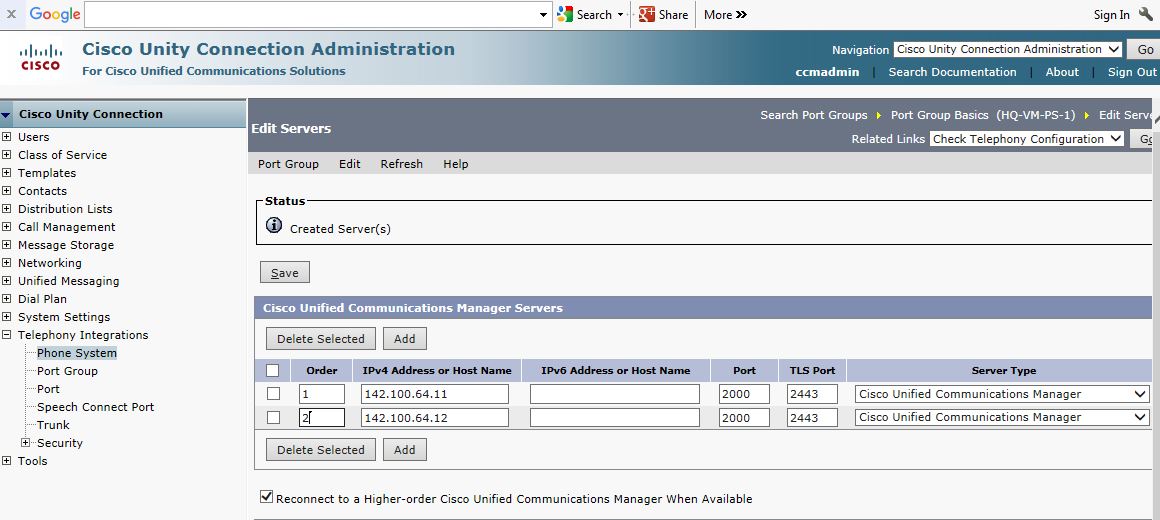Viewport: 1160px width, 520px height.
Task: Click the top Add server button
Action: (x=404, y=339)
